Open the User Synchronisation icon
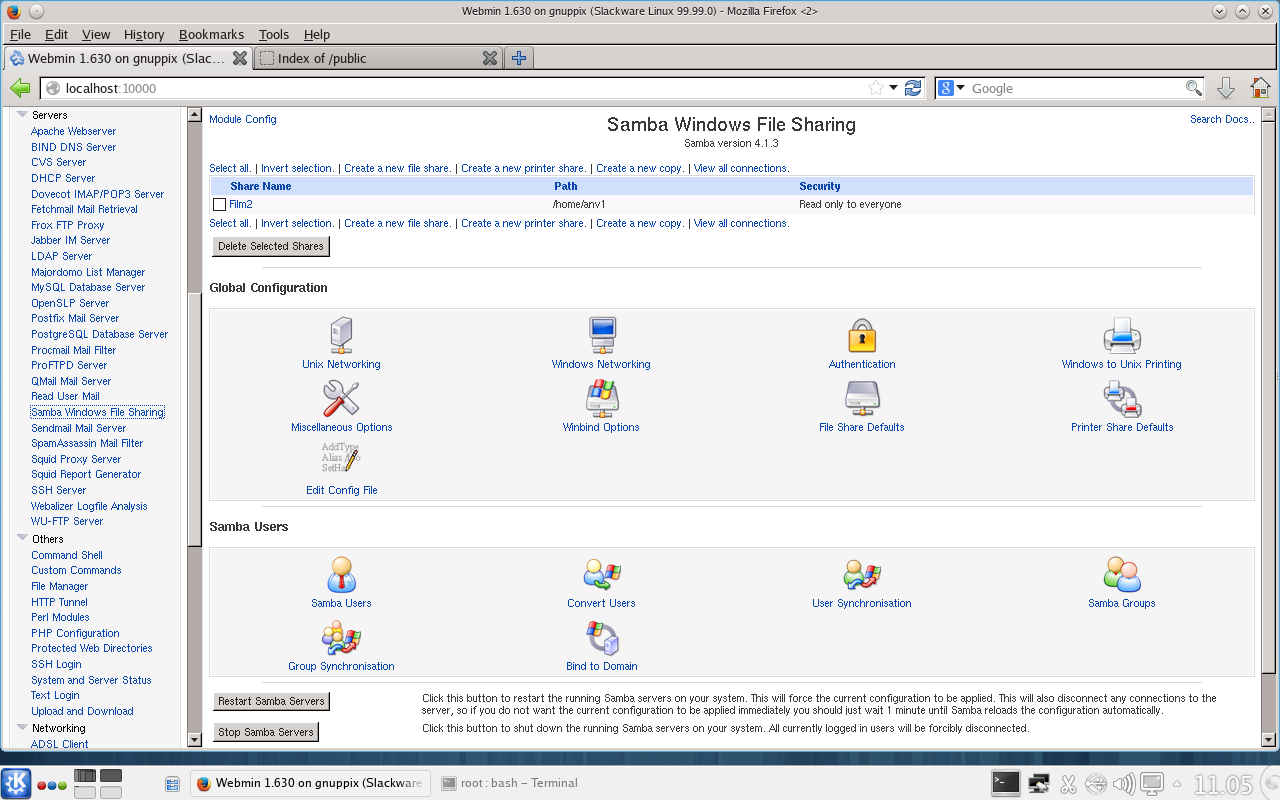The width and height of the screenshot is (1280, 800). pyautogui.click(x=862, y=574)
